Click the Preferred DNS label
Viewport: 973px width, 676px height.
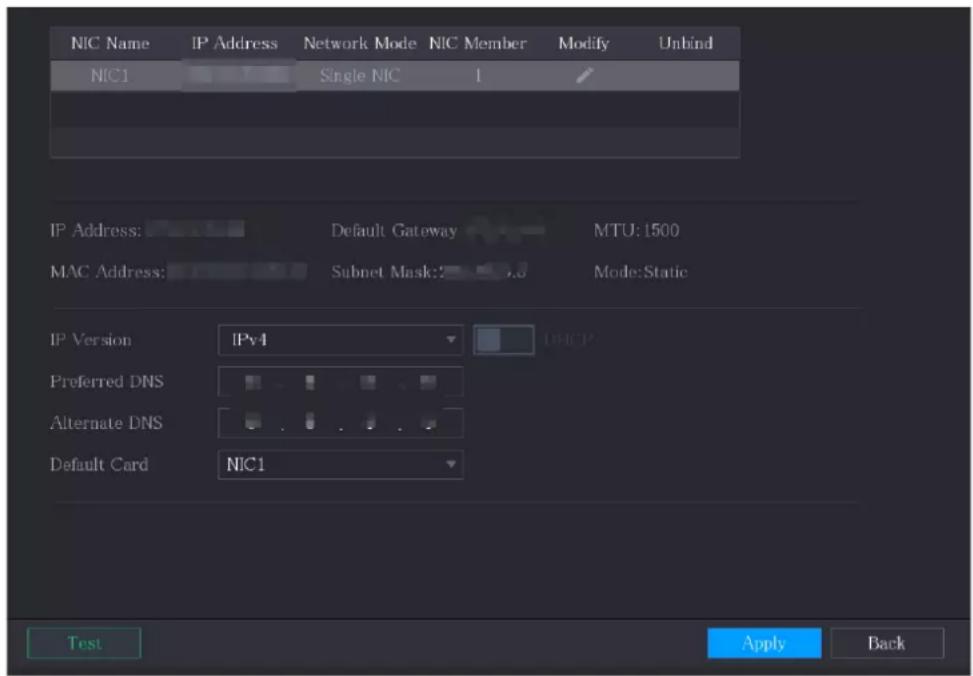pos(107,382)
